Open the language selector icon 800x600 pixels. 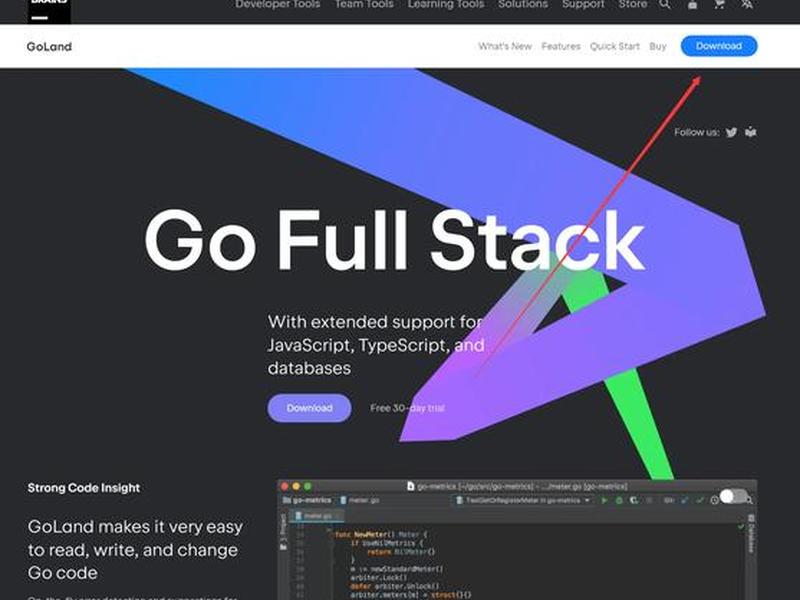[747, 5]
